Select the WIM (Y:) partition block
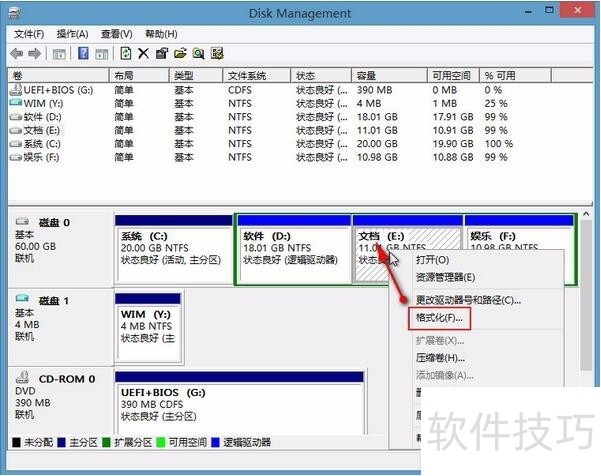The height and width of the screenshot is (476, 601). [148, 328]
